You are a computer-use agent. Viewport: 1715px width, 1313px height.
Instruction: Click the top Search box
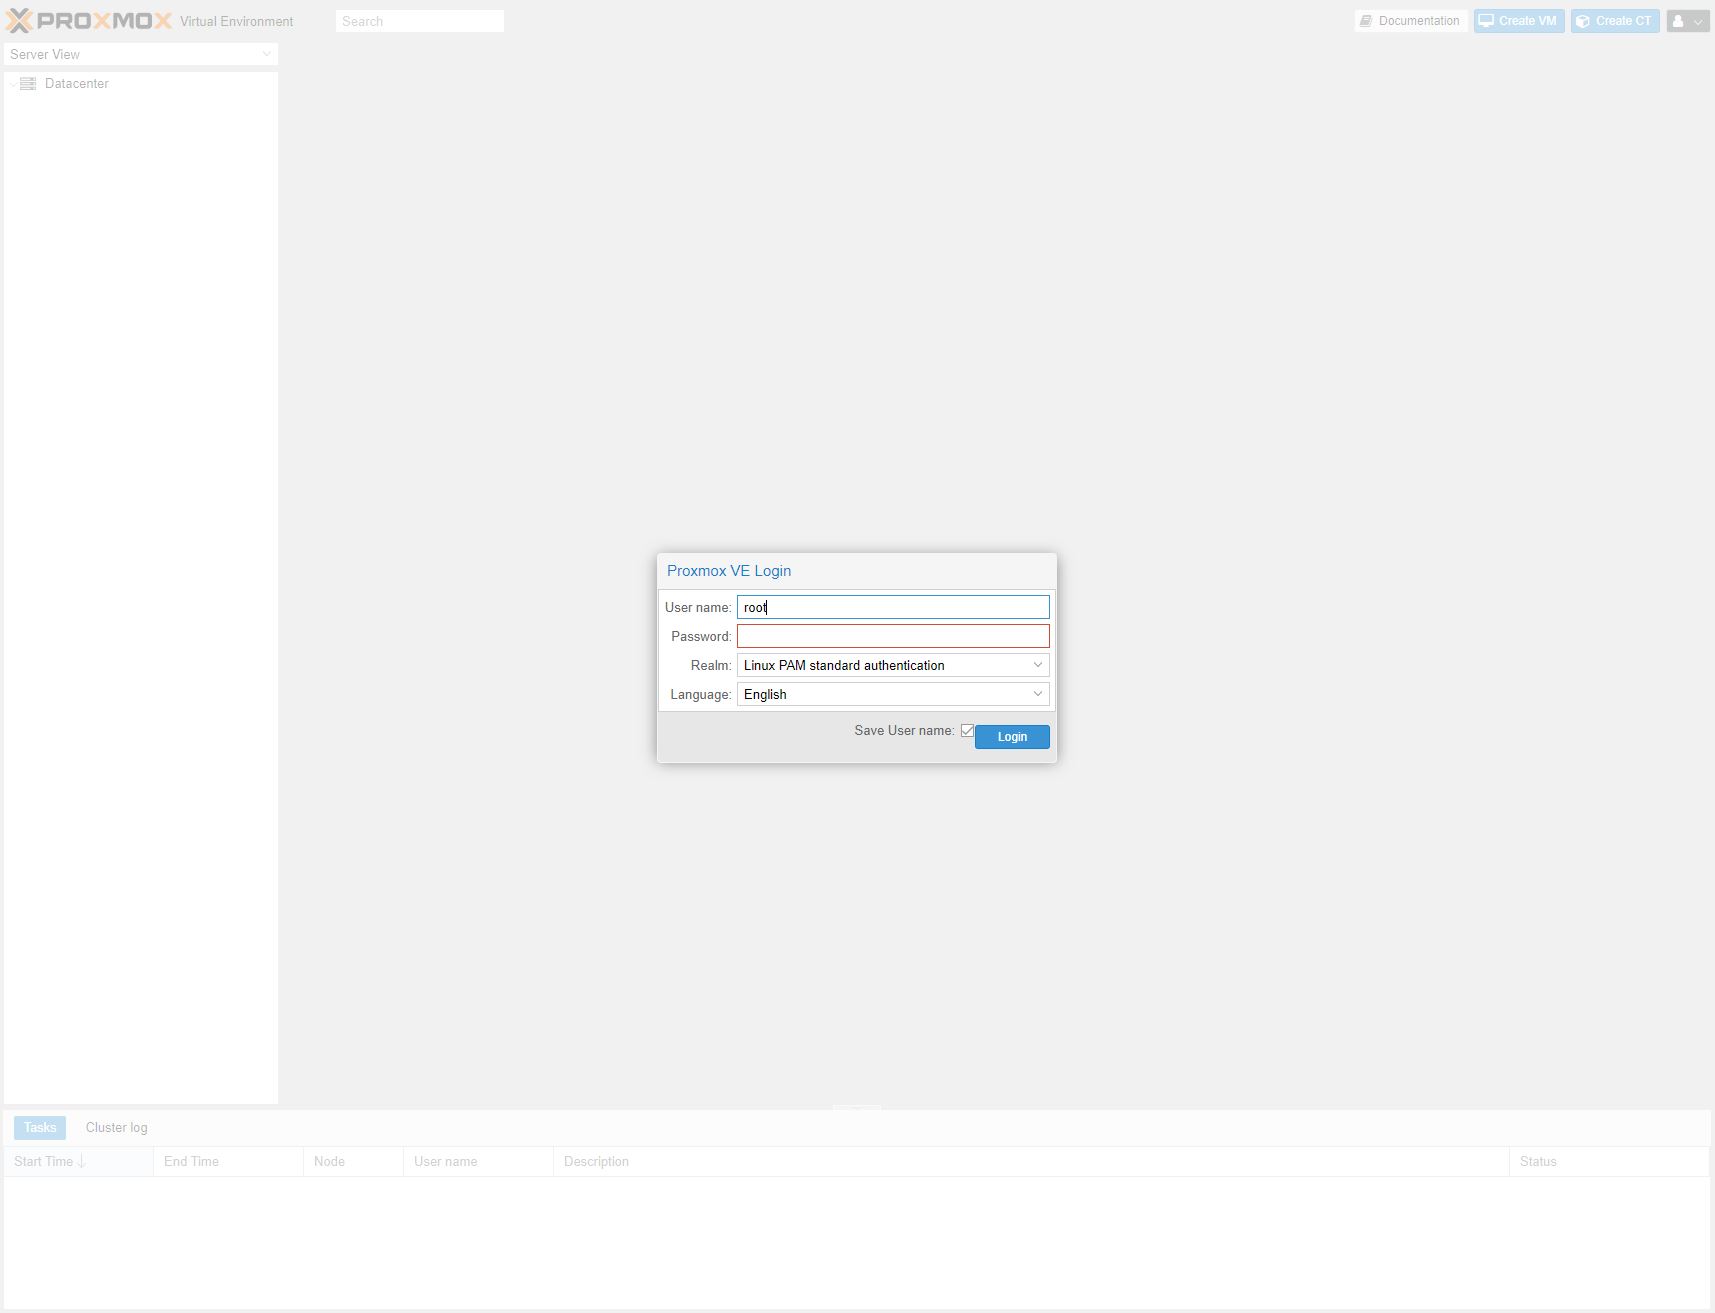point(420,21)
